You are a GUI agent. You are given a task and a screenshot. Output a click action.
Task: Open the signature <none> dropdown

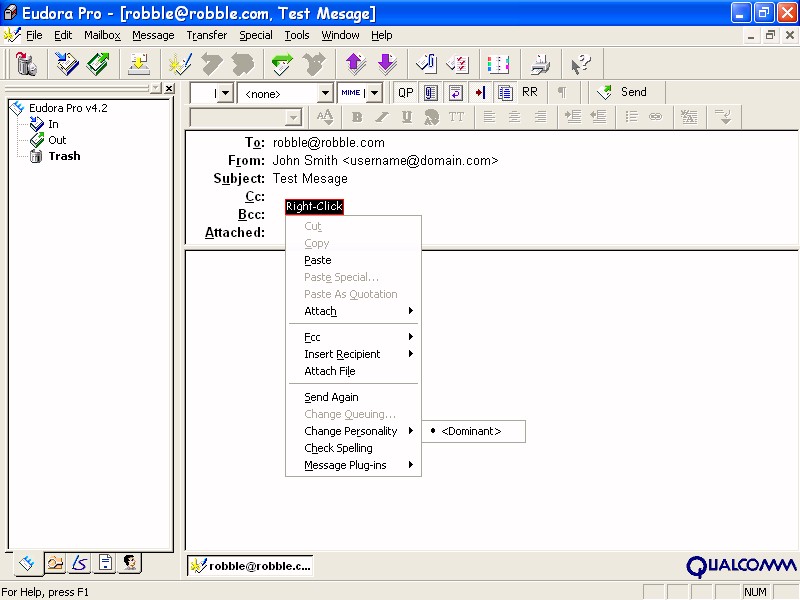tap(325, 93)
